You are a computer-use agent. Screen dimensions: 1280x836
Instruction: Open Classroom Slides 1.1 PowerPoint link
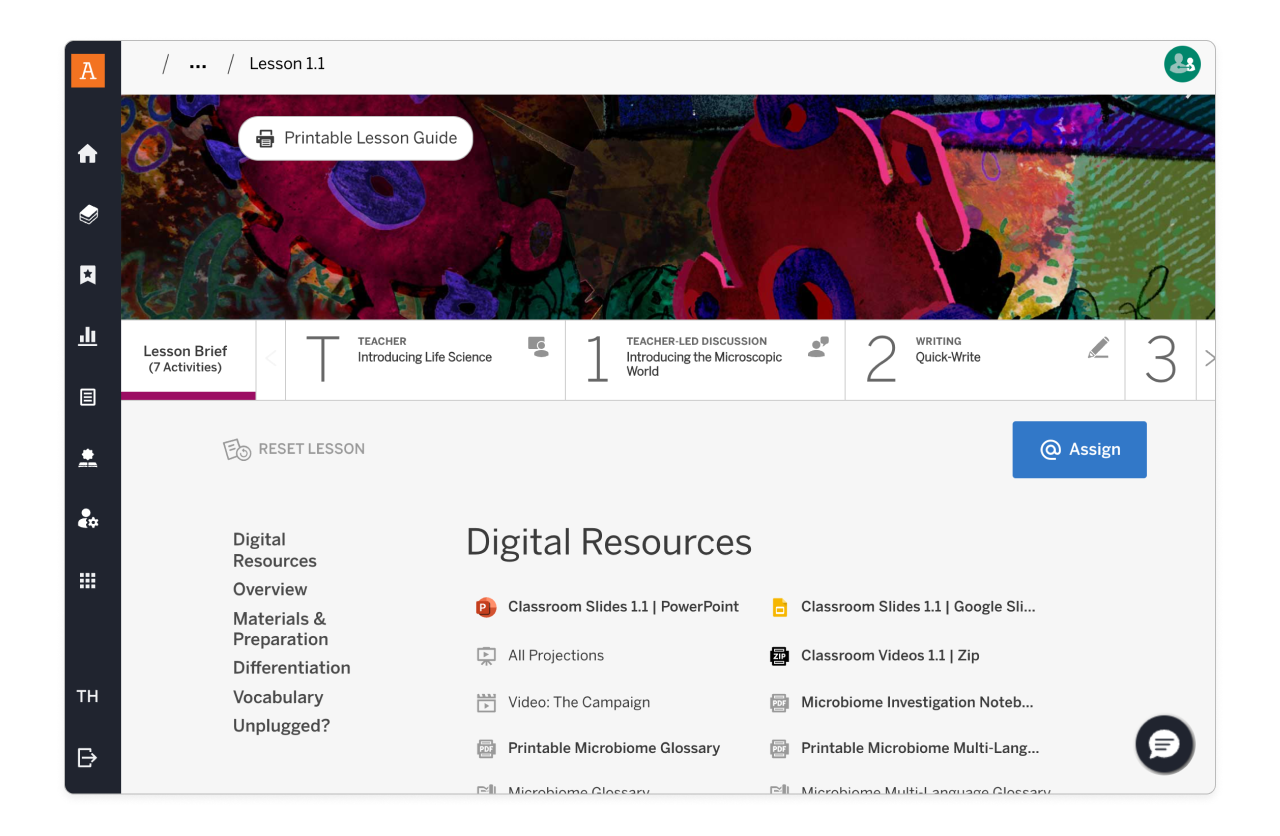pos(623,607)
